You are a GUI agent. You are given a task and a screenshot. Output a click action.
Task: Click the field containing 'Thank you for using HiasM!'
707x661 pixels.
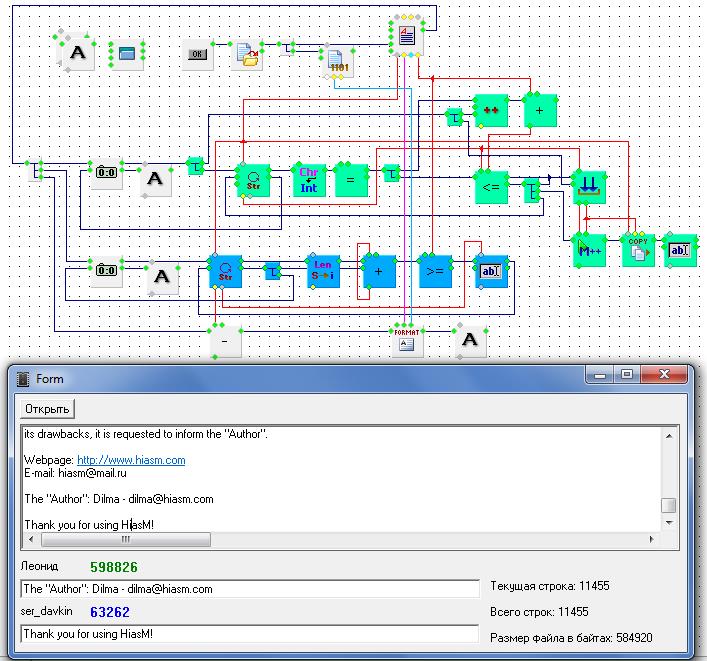(249, 633)
